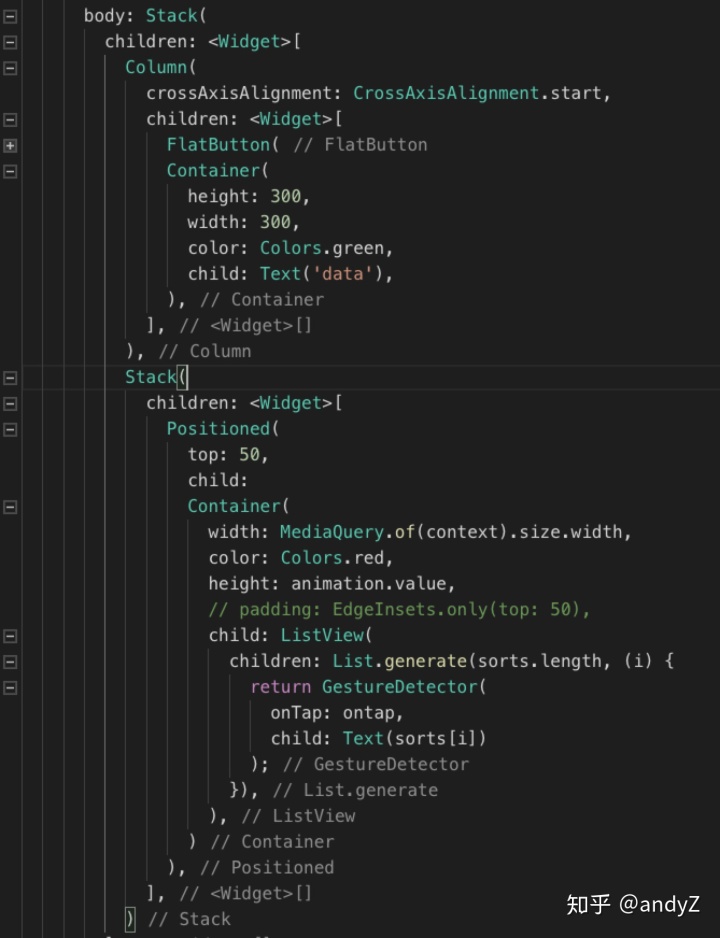Click the '// Positioned' closing comment
720x938 pixels.
pos(267,867)
